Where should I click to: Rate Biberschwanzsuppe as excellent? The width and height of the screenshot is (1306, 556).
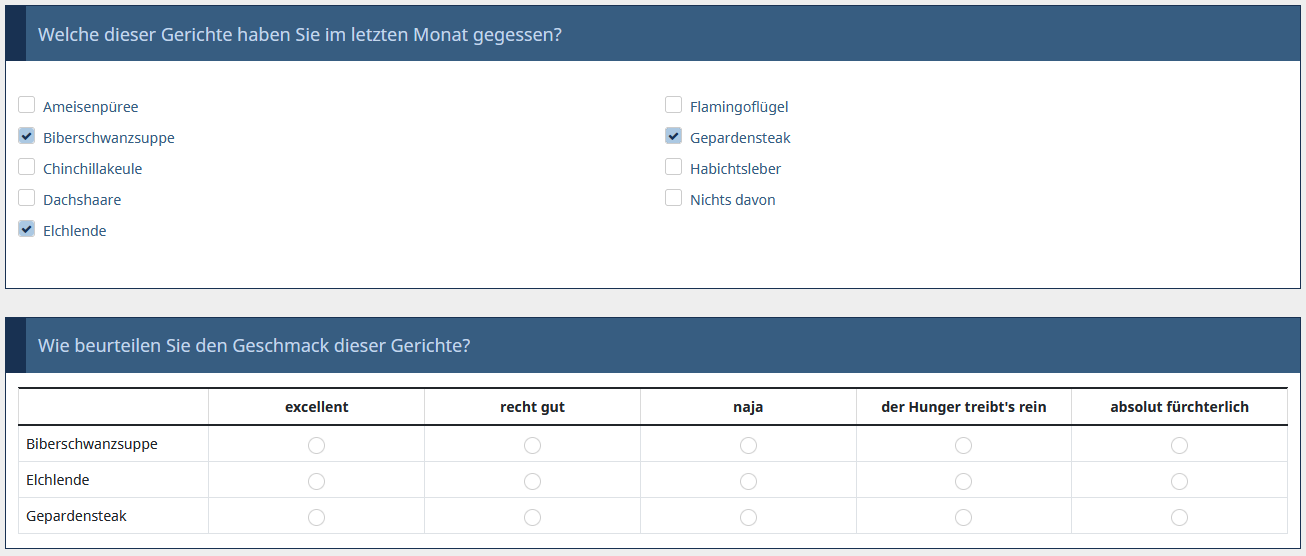point(317,445)
